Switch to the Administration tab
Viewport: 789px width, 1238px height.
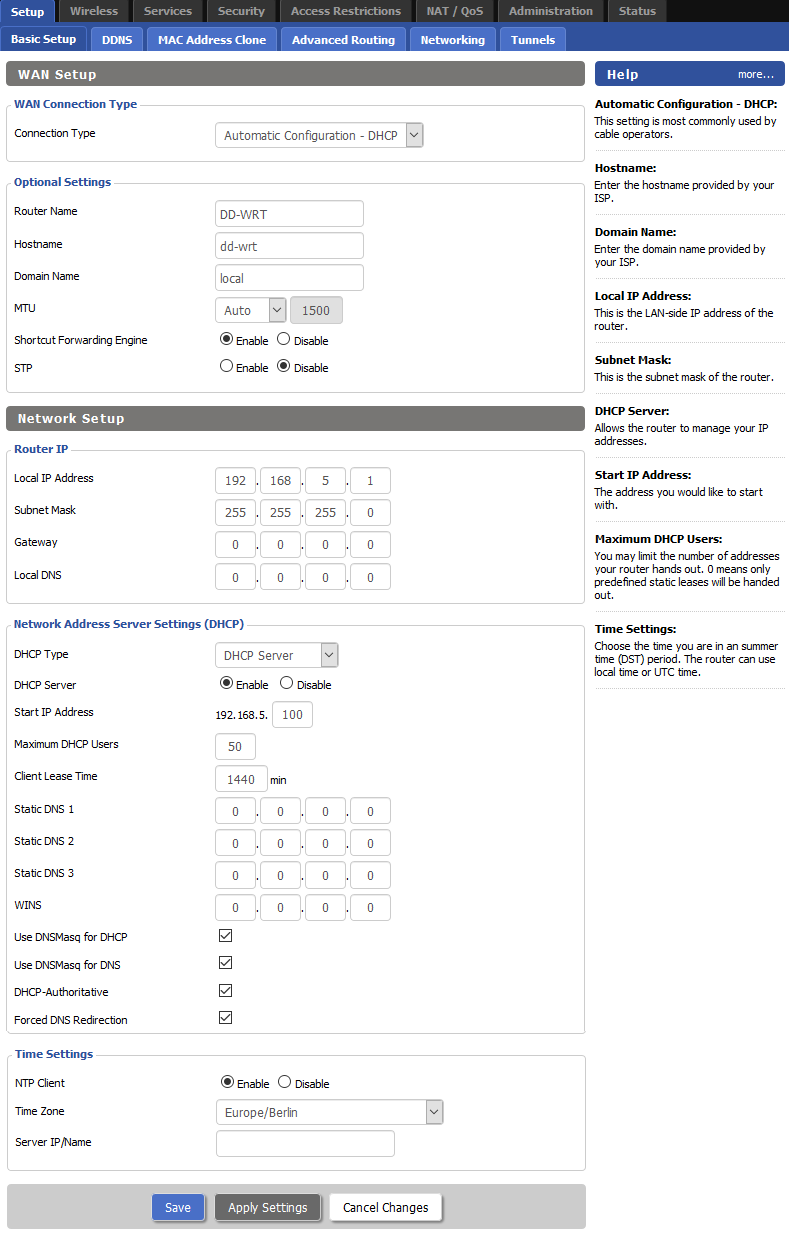coord(550,11)
